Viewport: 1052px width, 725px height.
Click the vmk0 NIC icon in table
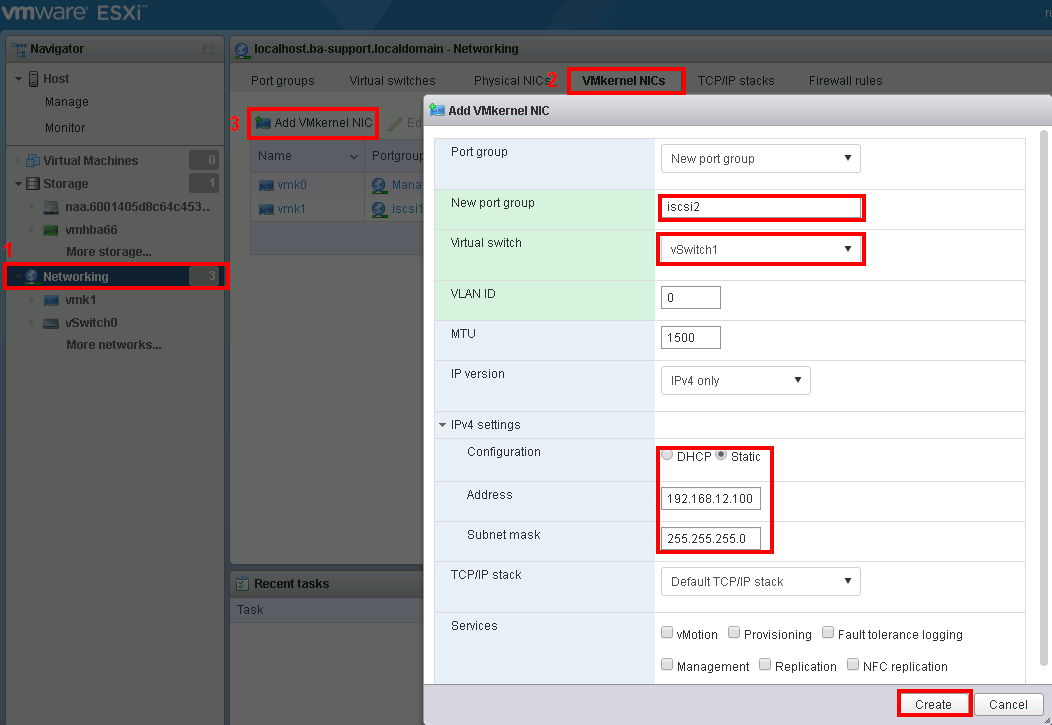[266, 185]
